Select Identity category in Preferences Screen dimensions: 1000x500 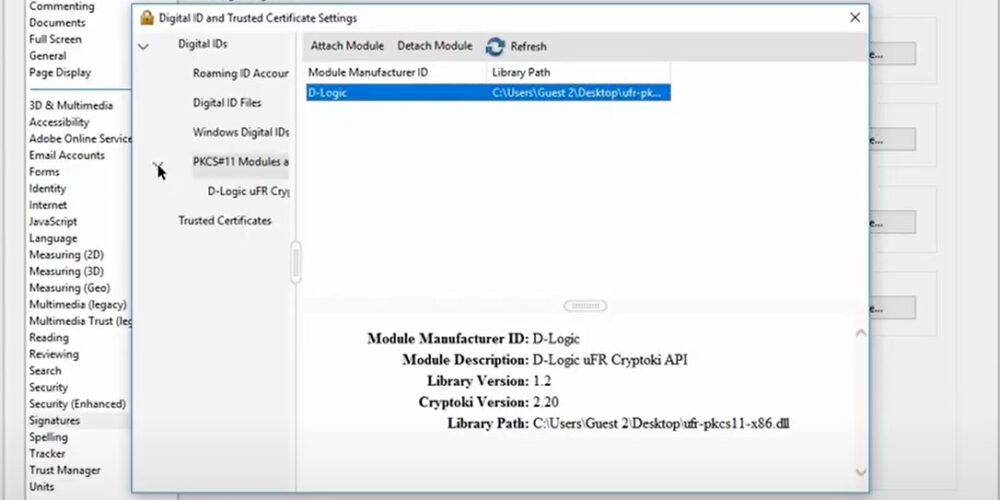47,189
